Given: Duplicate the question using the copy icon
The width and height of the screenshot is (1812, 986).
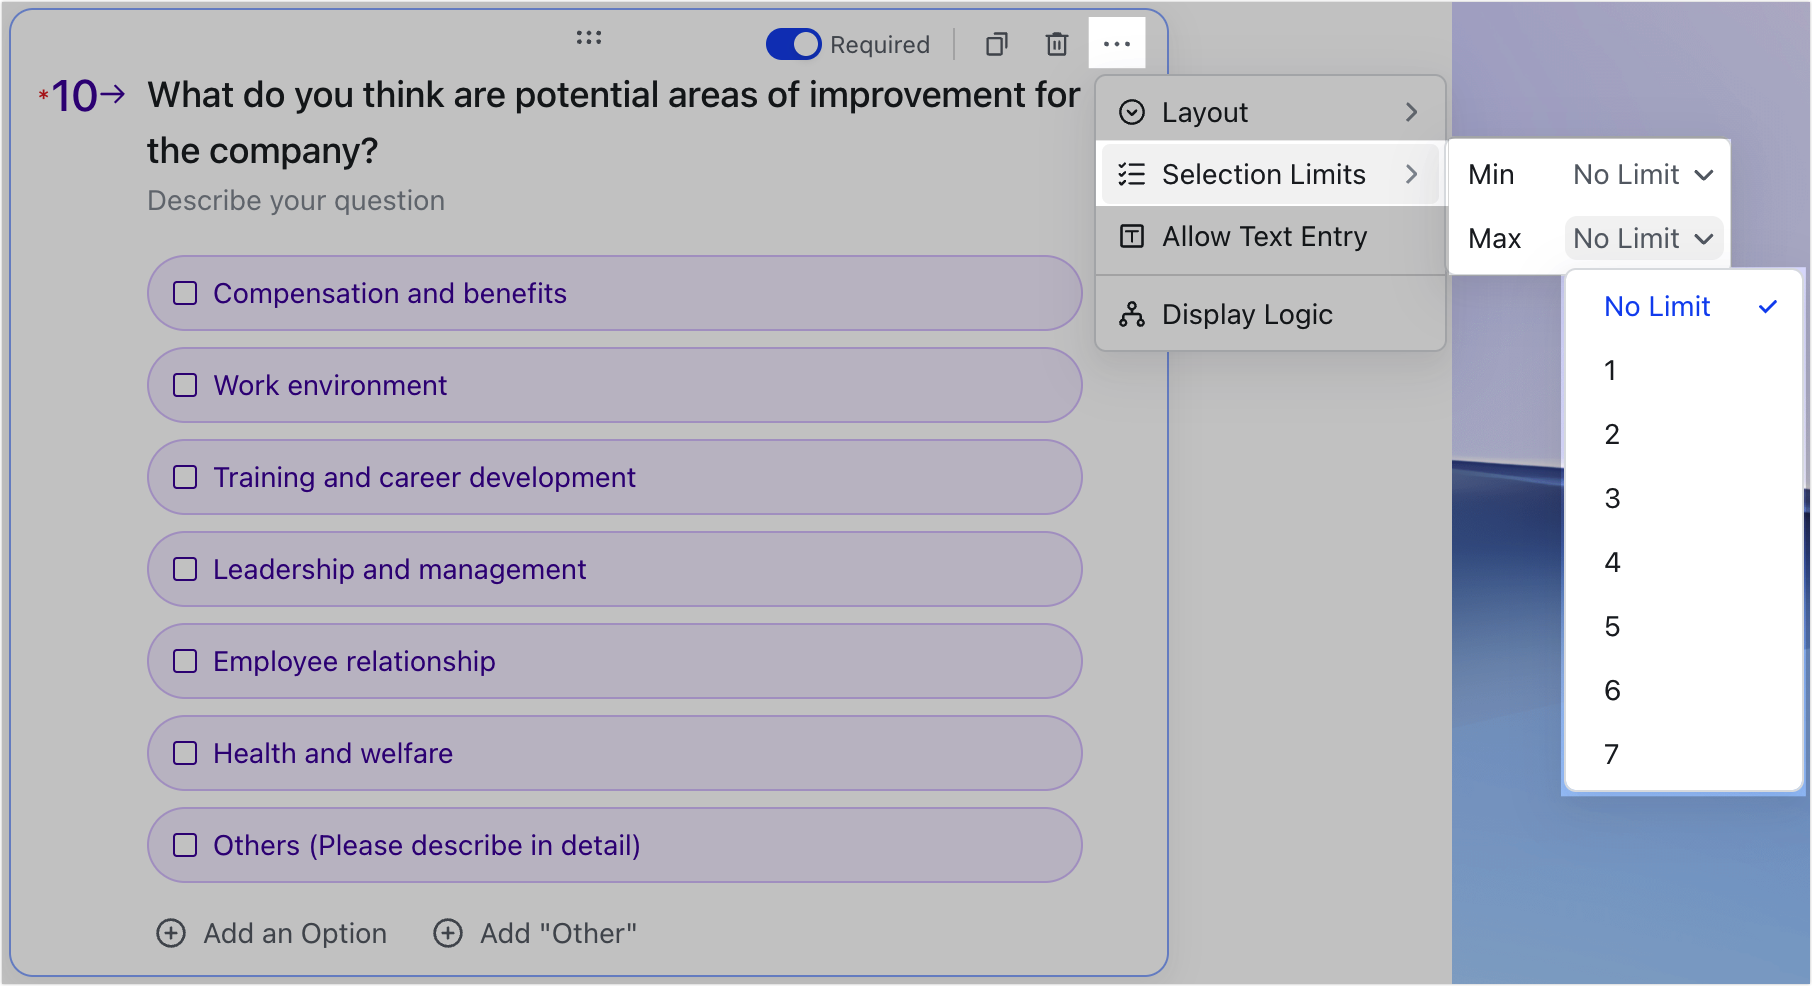Looking at the screenshot, I should tap(996, 44).
